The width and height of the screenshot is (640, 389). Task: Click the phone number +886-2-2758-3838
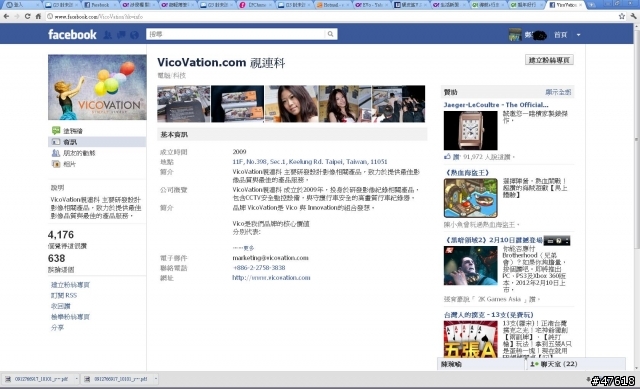pyautogui.click(x=259, y=268)
